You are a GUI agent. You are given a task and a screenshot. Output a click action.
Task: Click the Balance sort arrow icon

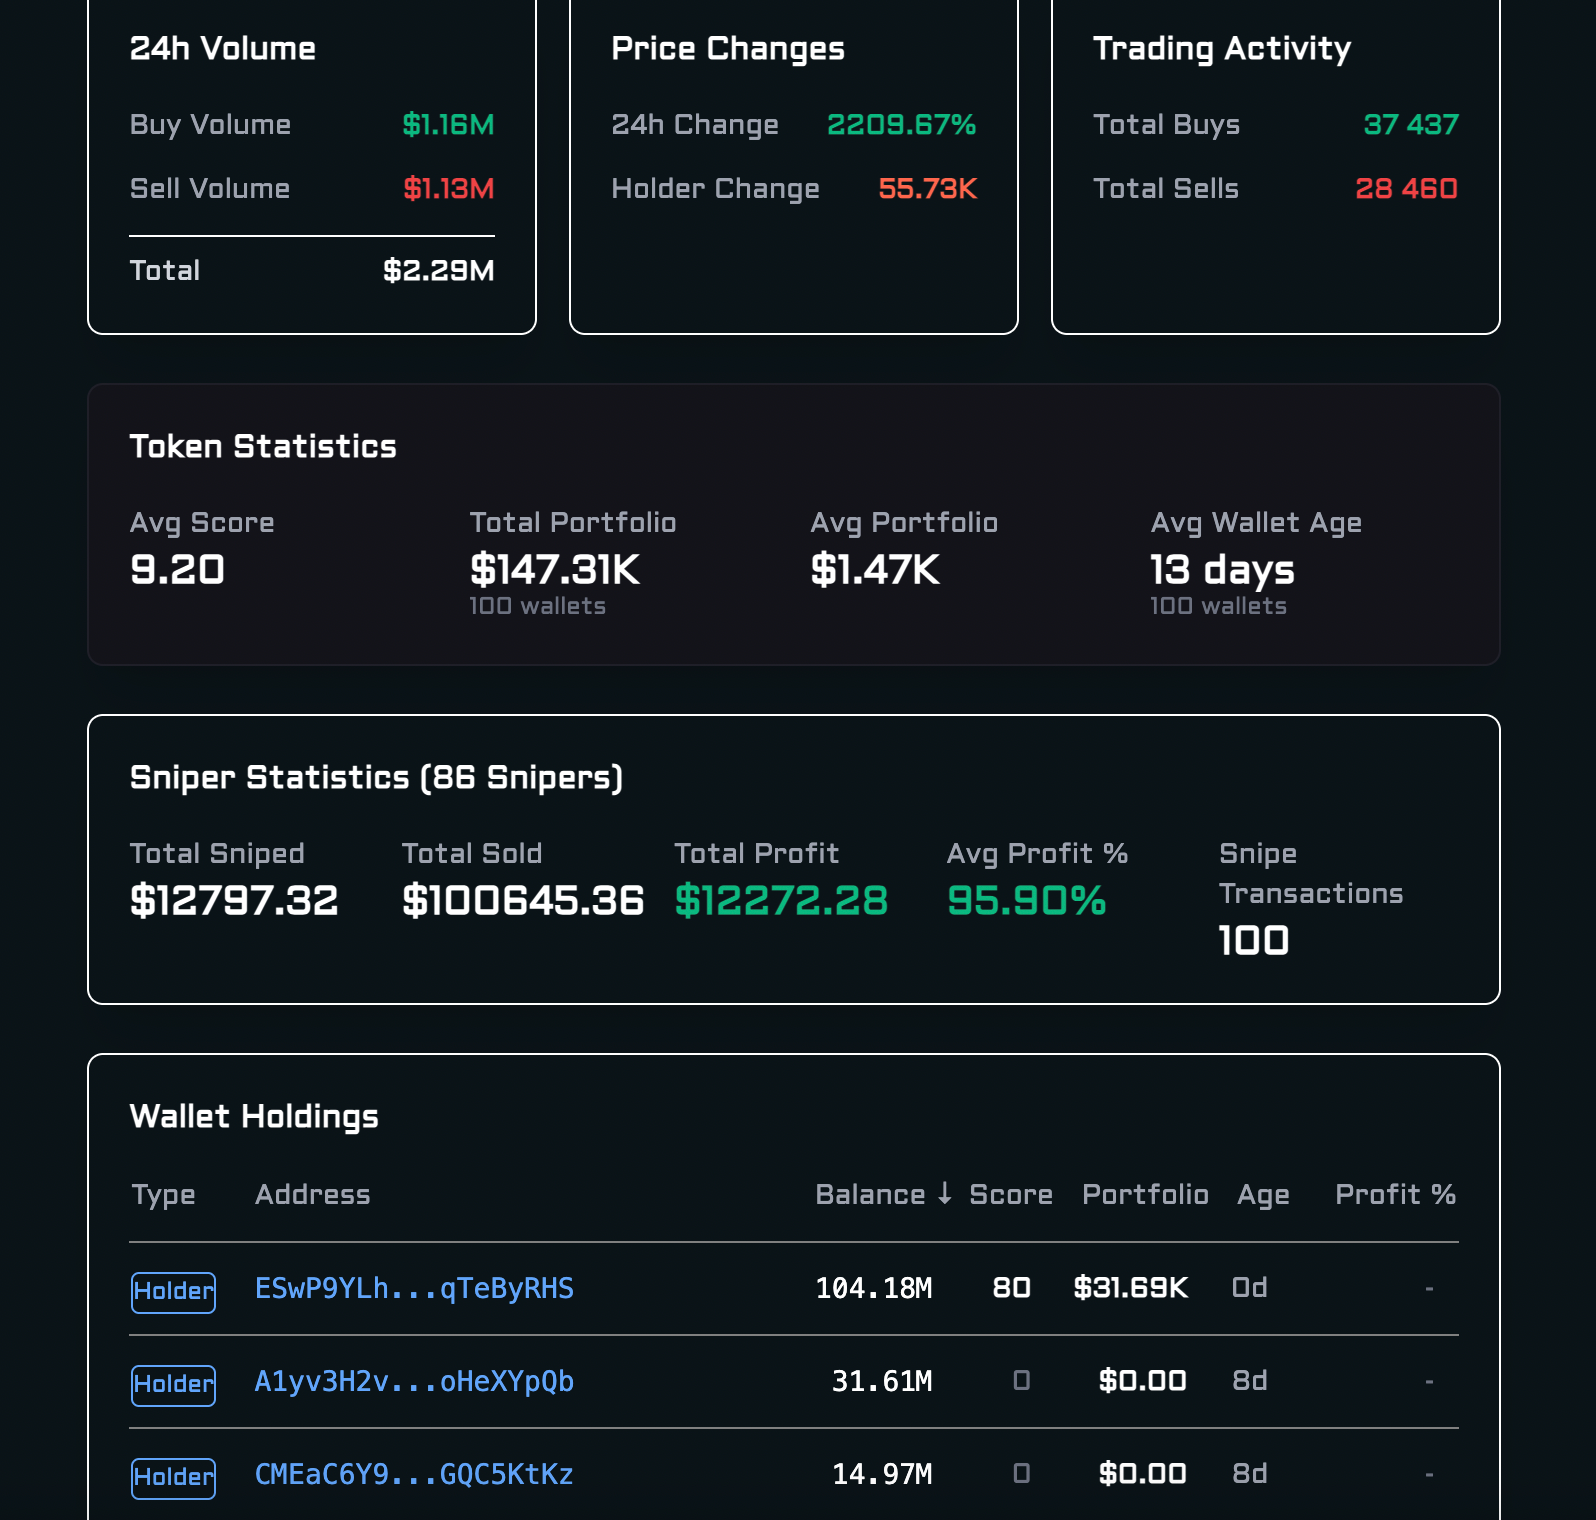[944, 1193]
